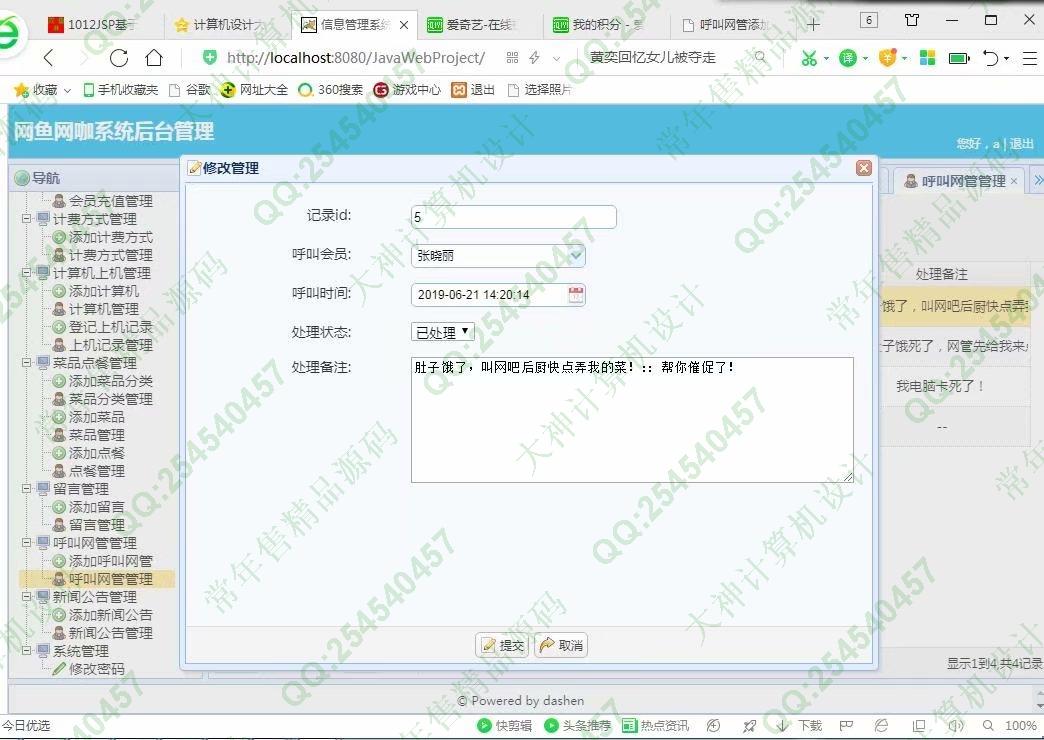Click the browser back arrow
This screenshot has height=740, width=1044.
click(x=49, y=58)
